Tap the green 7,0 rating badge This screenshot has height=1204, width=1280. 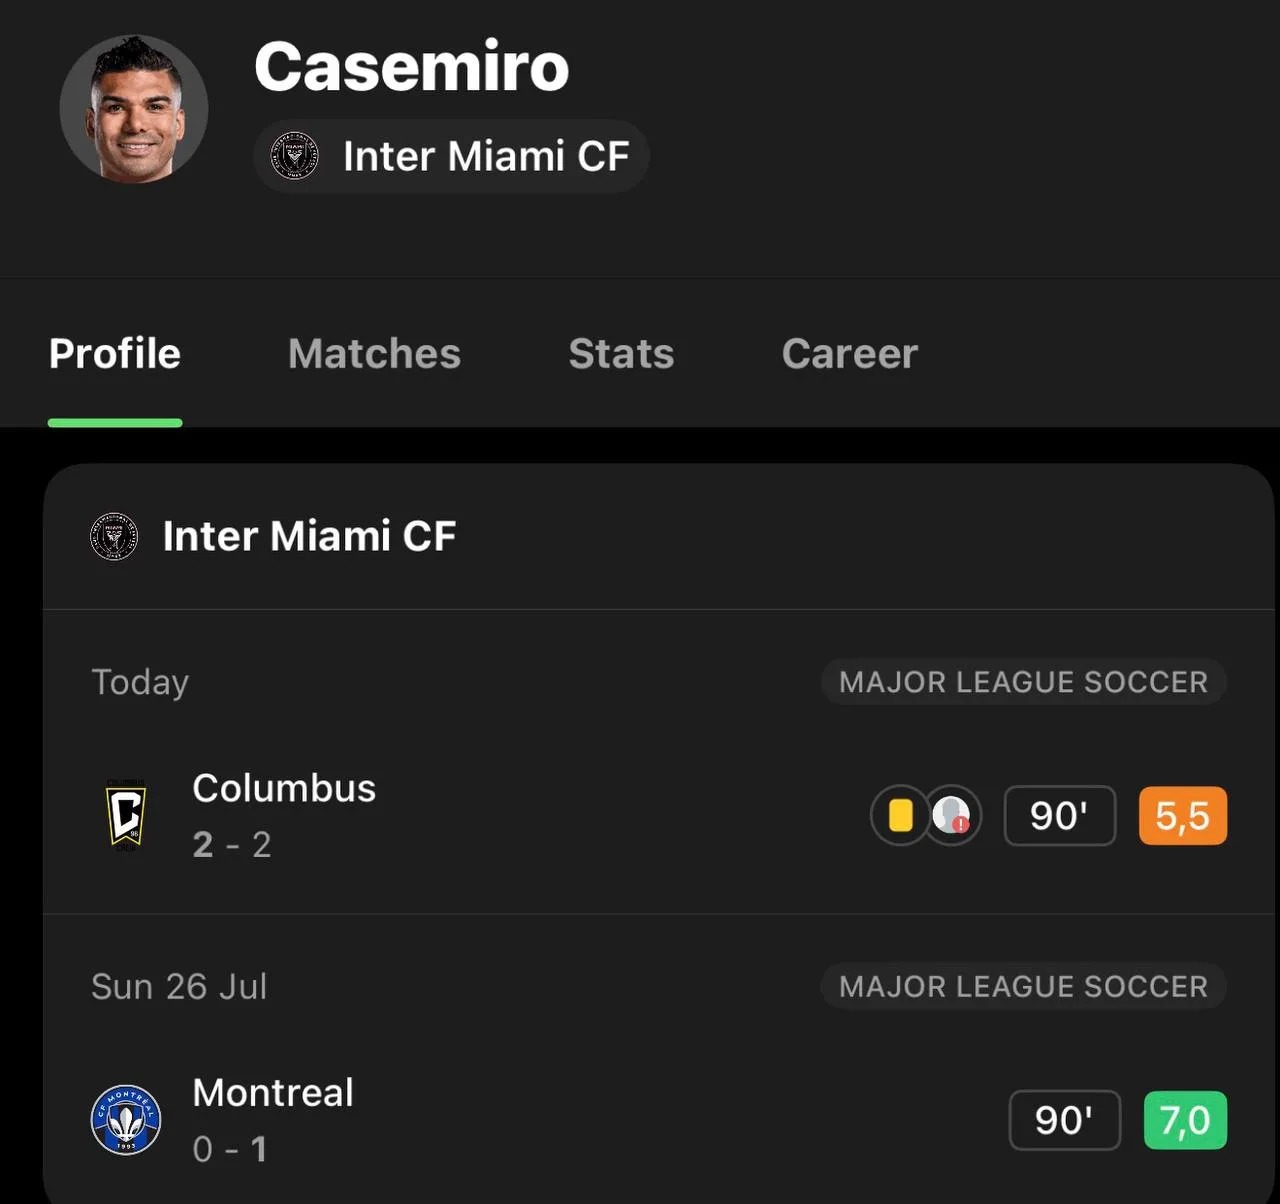(x=1185, y=1120)
